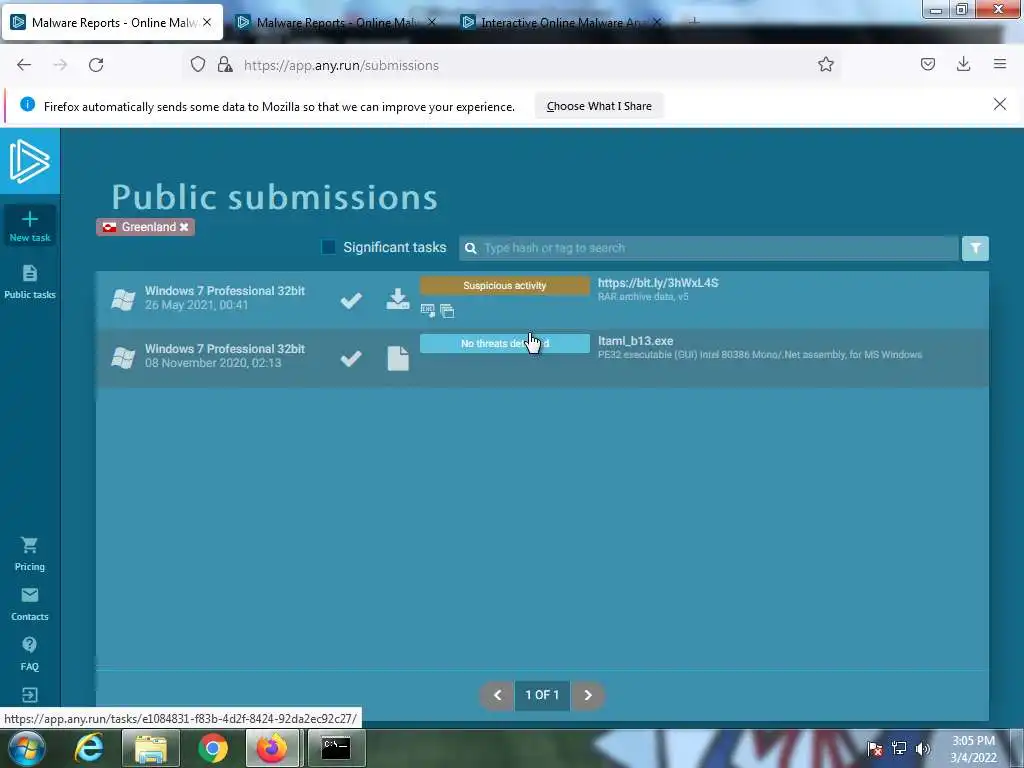Open the Windows Start menu
This screenshot has height=768, width=1024.
tap(26, 748)
